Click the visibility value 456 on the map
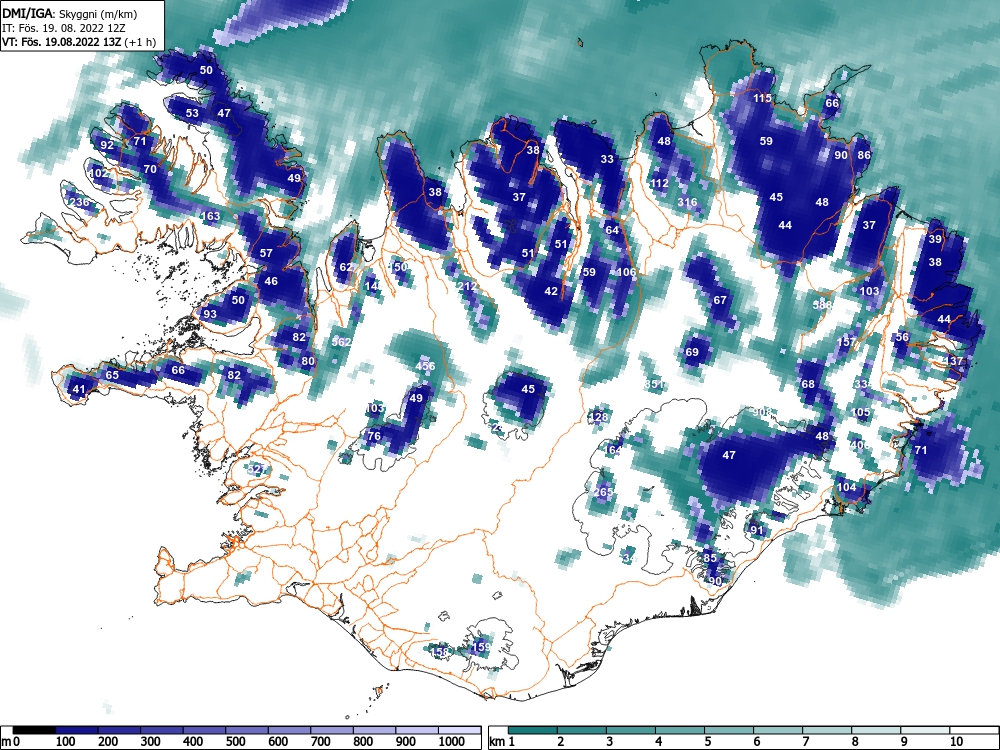 [x=425, y=366]
